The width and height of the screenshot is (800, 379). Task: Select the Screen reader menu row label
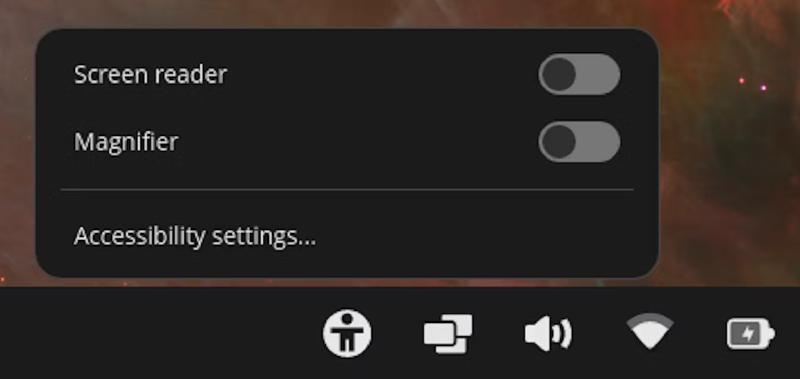[151, 74]
